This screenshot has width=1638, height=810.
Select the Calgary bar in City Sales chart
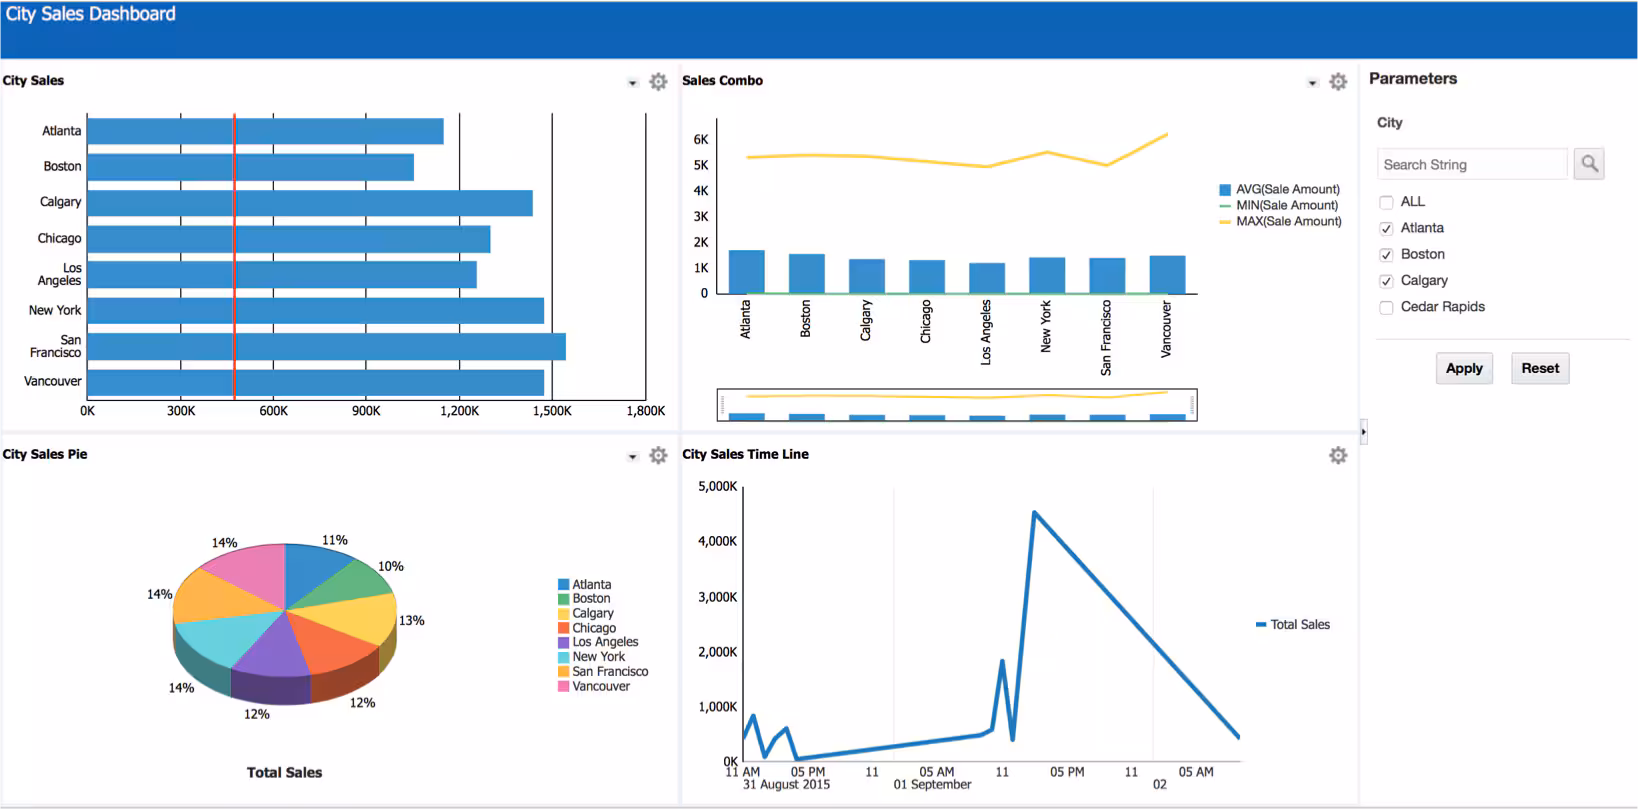tap(310, 203)
